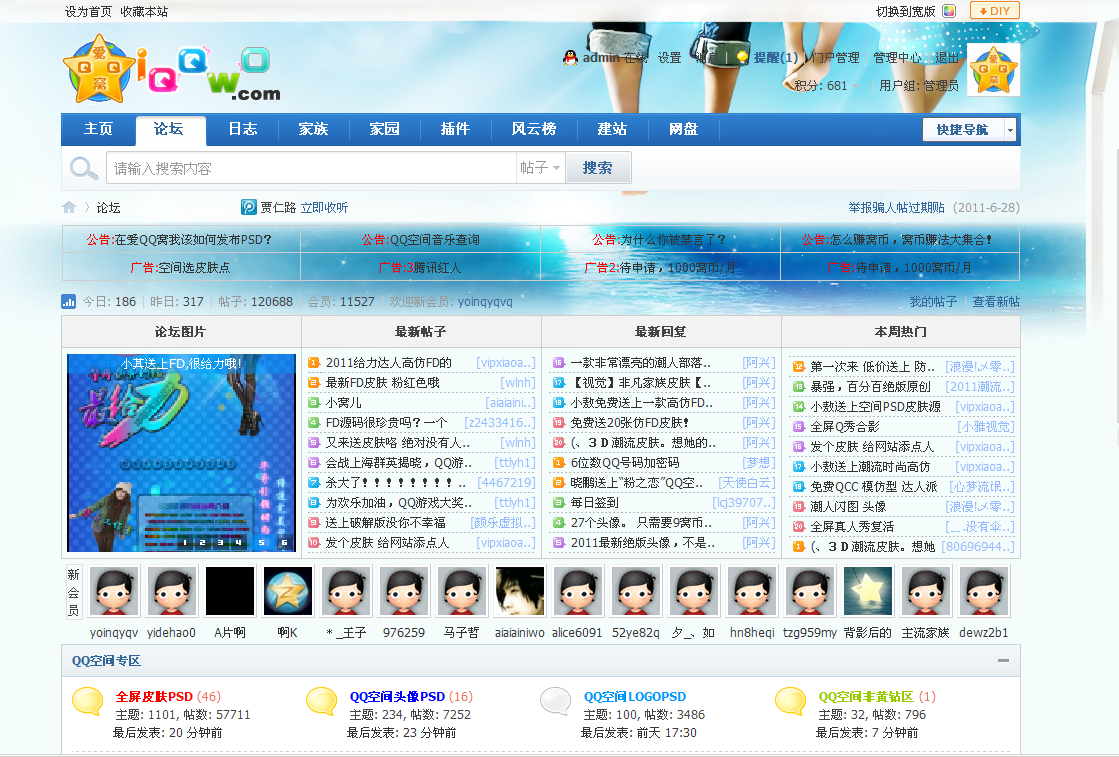Screen dimensions: 1119x757
Task: Click 收藏本站 link
Action: point(144,11)
